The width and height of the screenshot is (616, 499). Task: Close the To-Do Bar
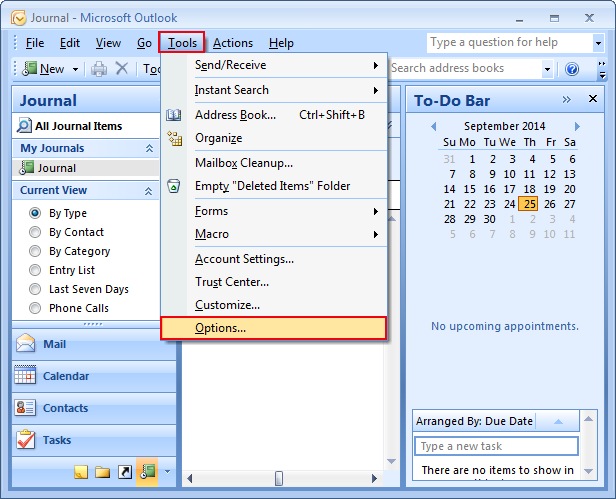coord(593,99)
